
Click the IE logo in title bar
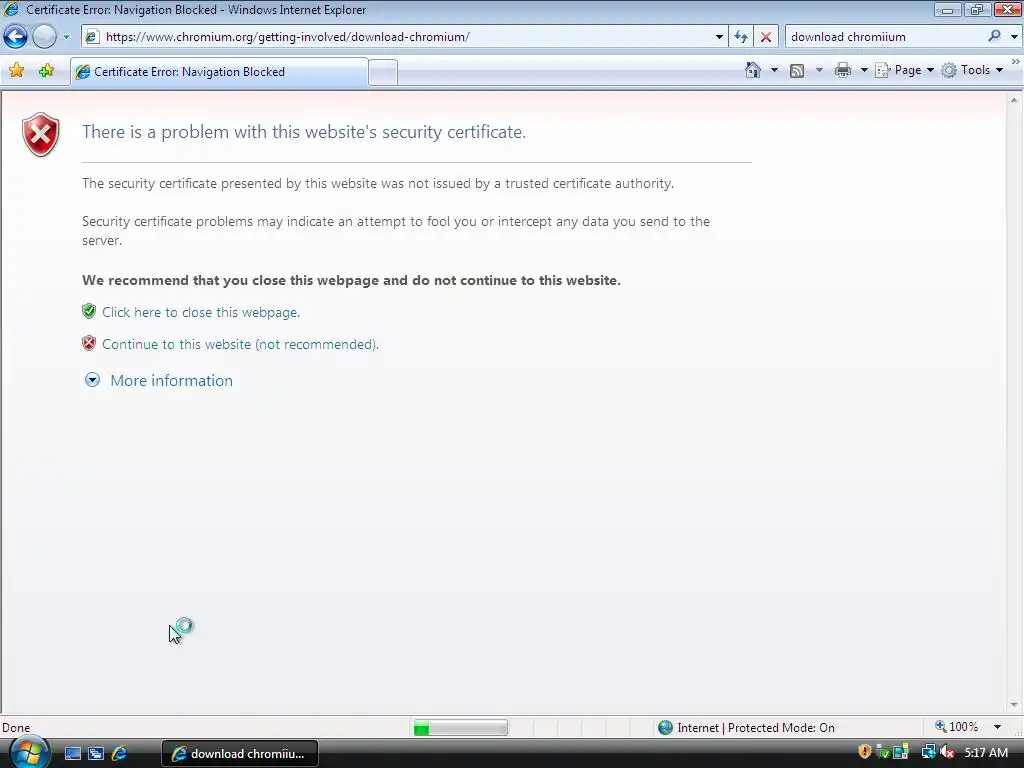[x=11, y=10]
